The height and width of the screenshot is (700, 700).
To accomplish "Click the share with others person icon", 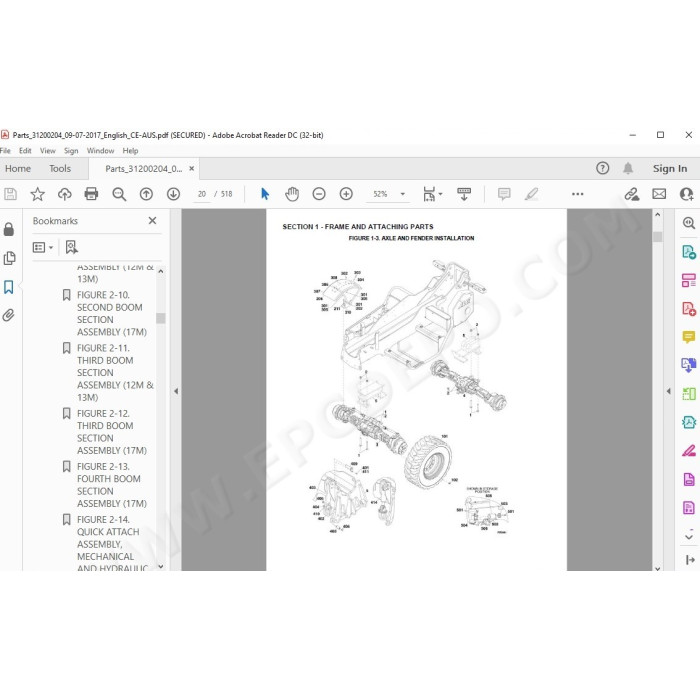I will point(687,194).
